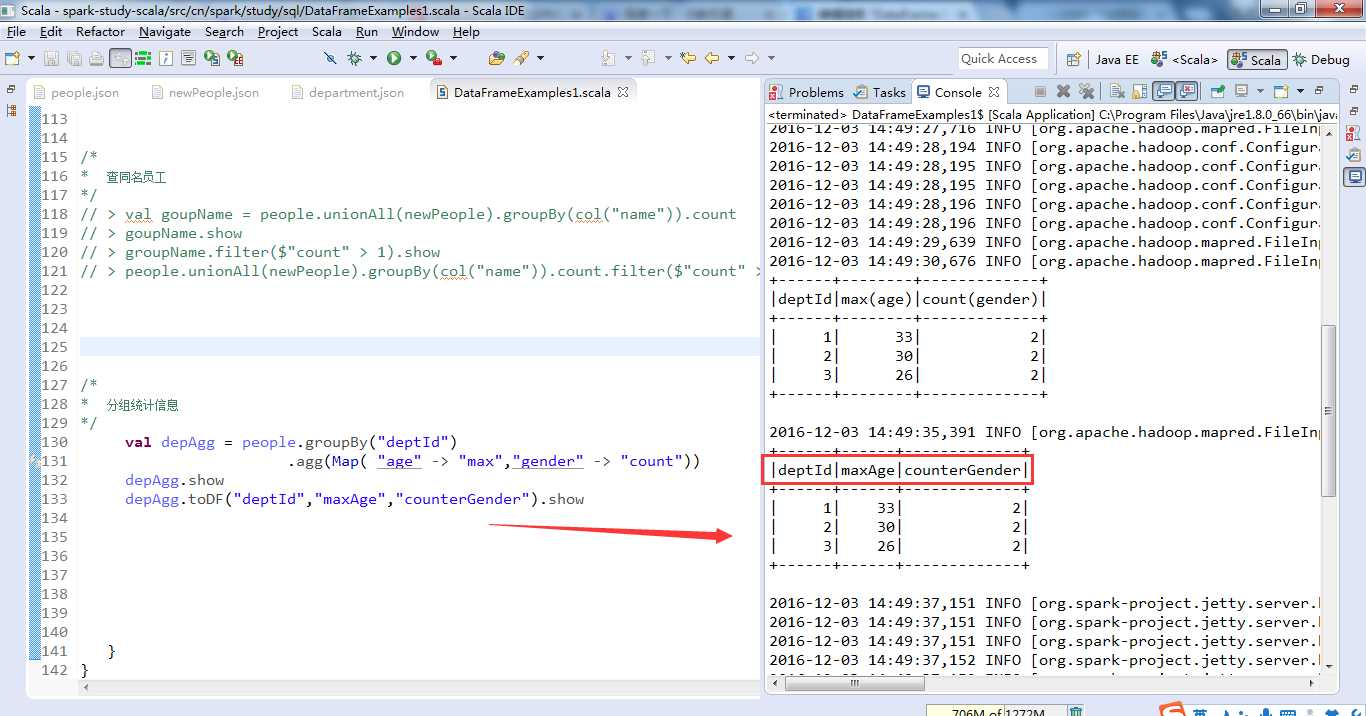Click 'counterGender' in the console table header
The width and height of the screenshot is (1366, 716).
pos(963,470)
